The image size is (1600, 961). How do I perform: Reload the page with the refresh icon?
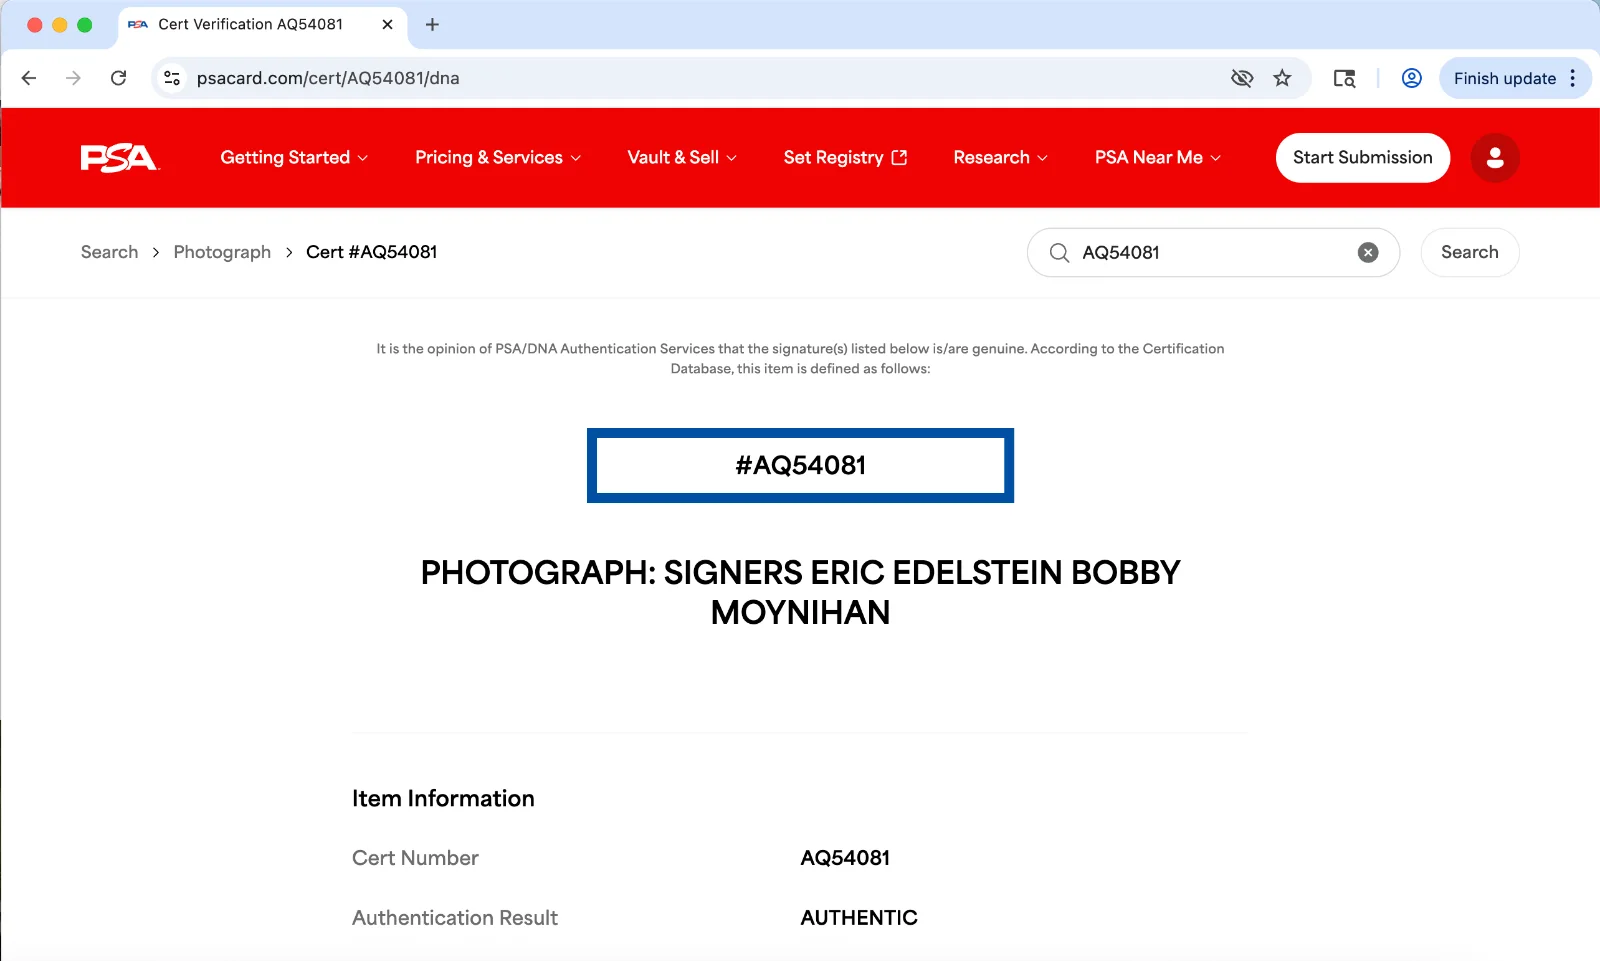(118, 78)
